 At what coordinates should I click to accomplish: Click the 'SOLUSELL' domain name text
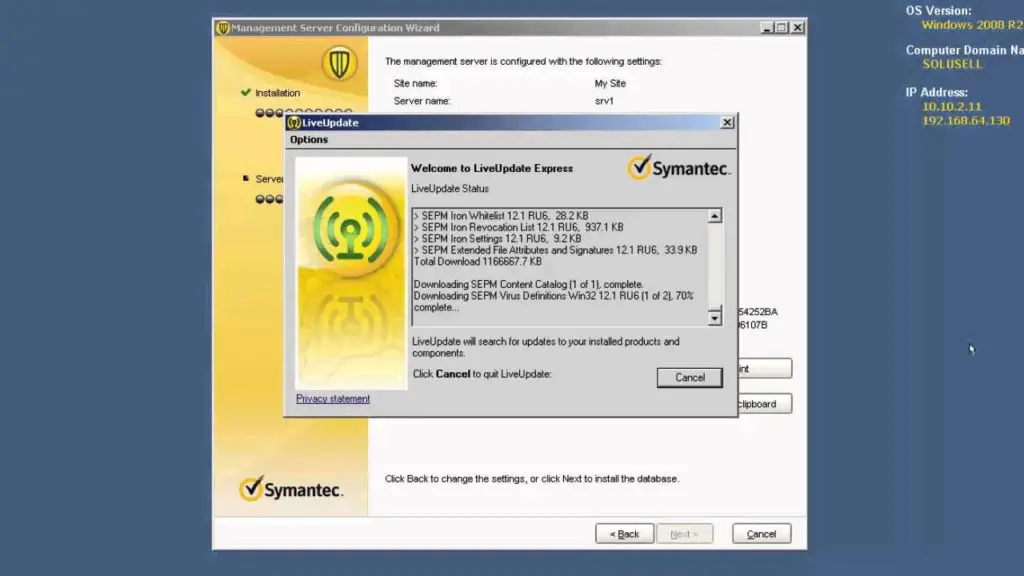pyautogui.click(x=952, y=64)
